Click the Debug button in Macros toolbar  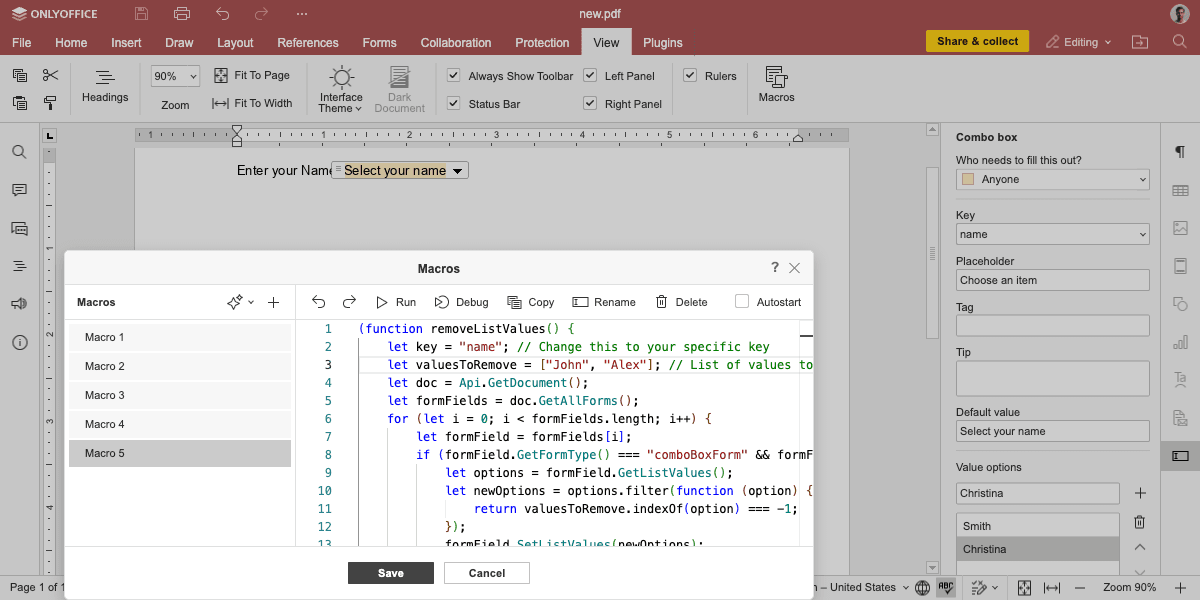[x=461, y=302]
